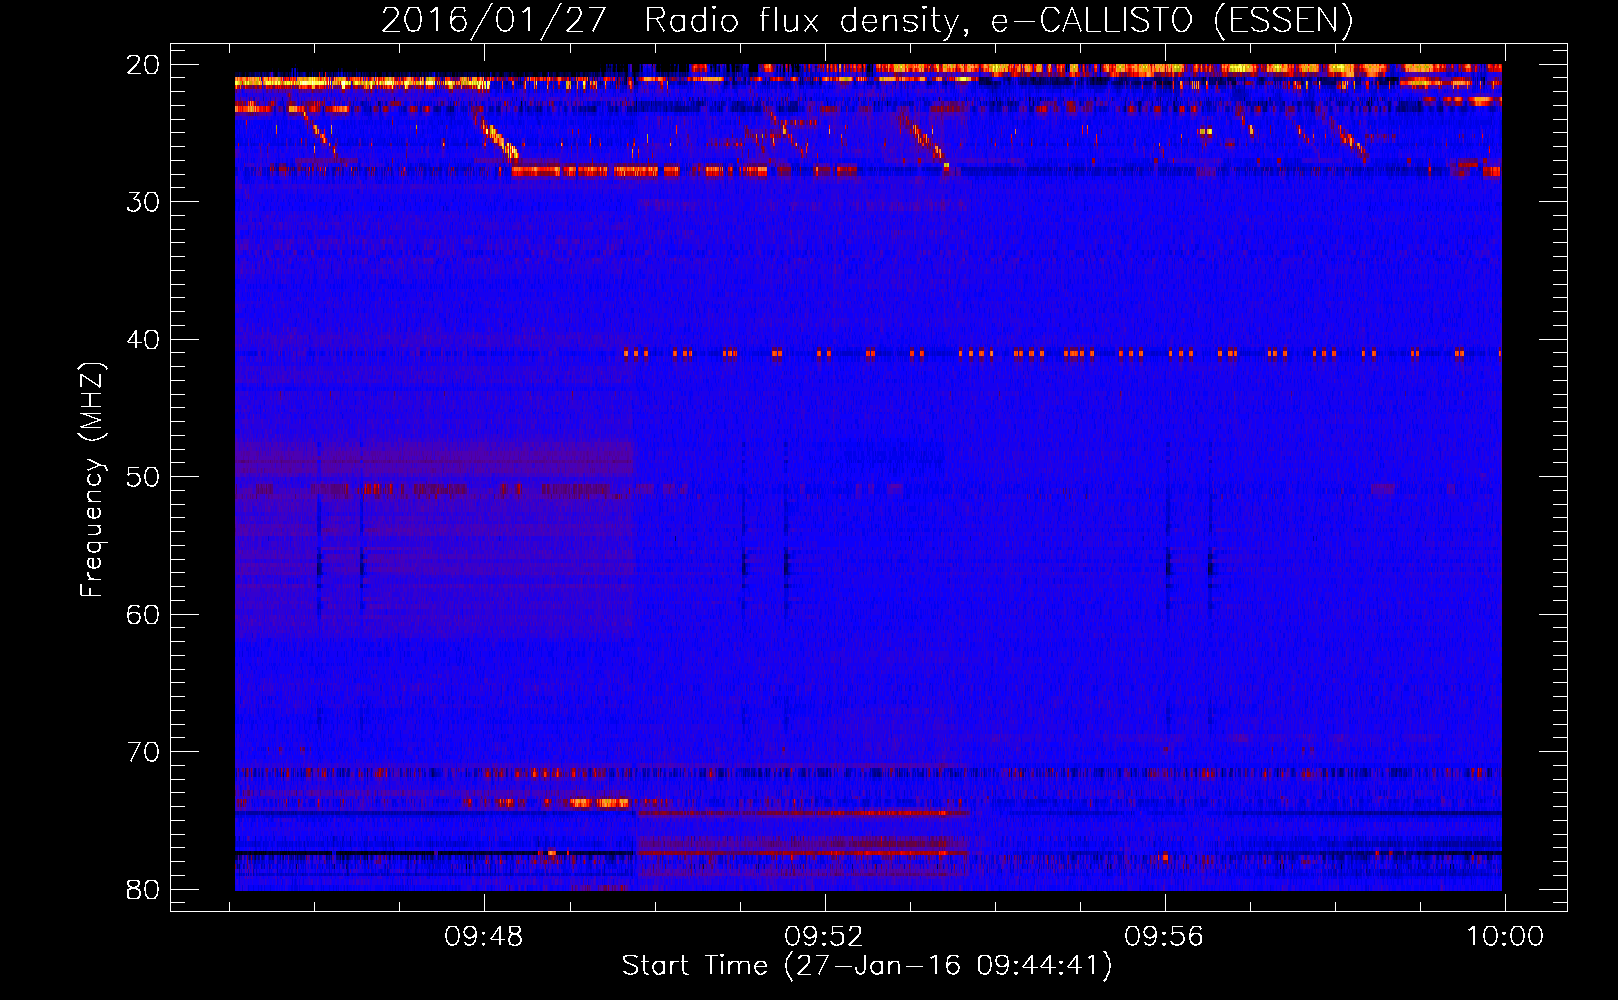Viewport: 1618px width, 1000px height.
Task: Click the 09:56 time tick label
Action: point(1165,937)
